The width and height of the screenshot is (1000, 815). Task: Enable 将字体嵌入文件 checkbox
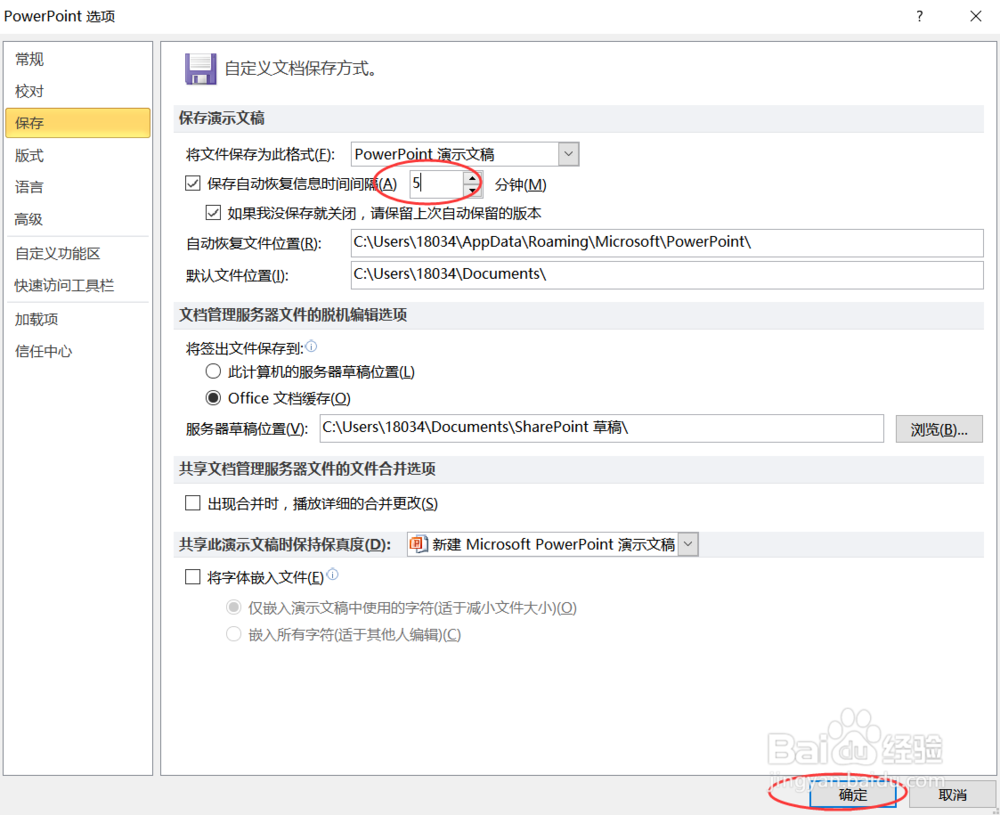pyautogui.click(x=193, y=577)
